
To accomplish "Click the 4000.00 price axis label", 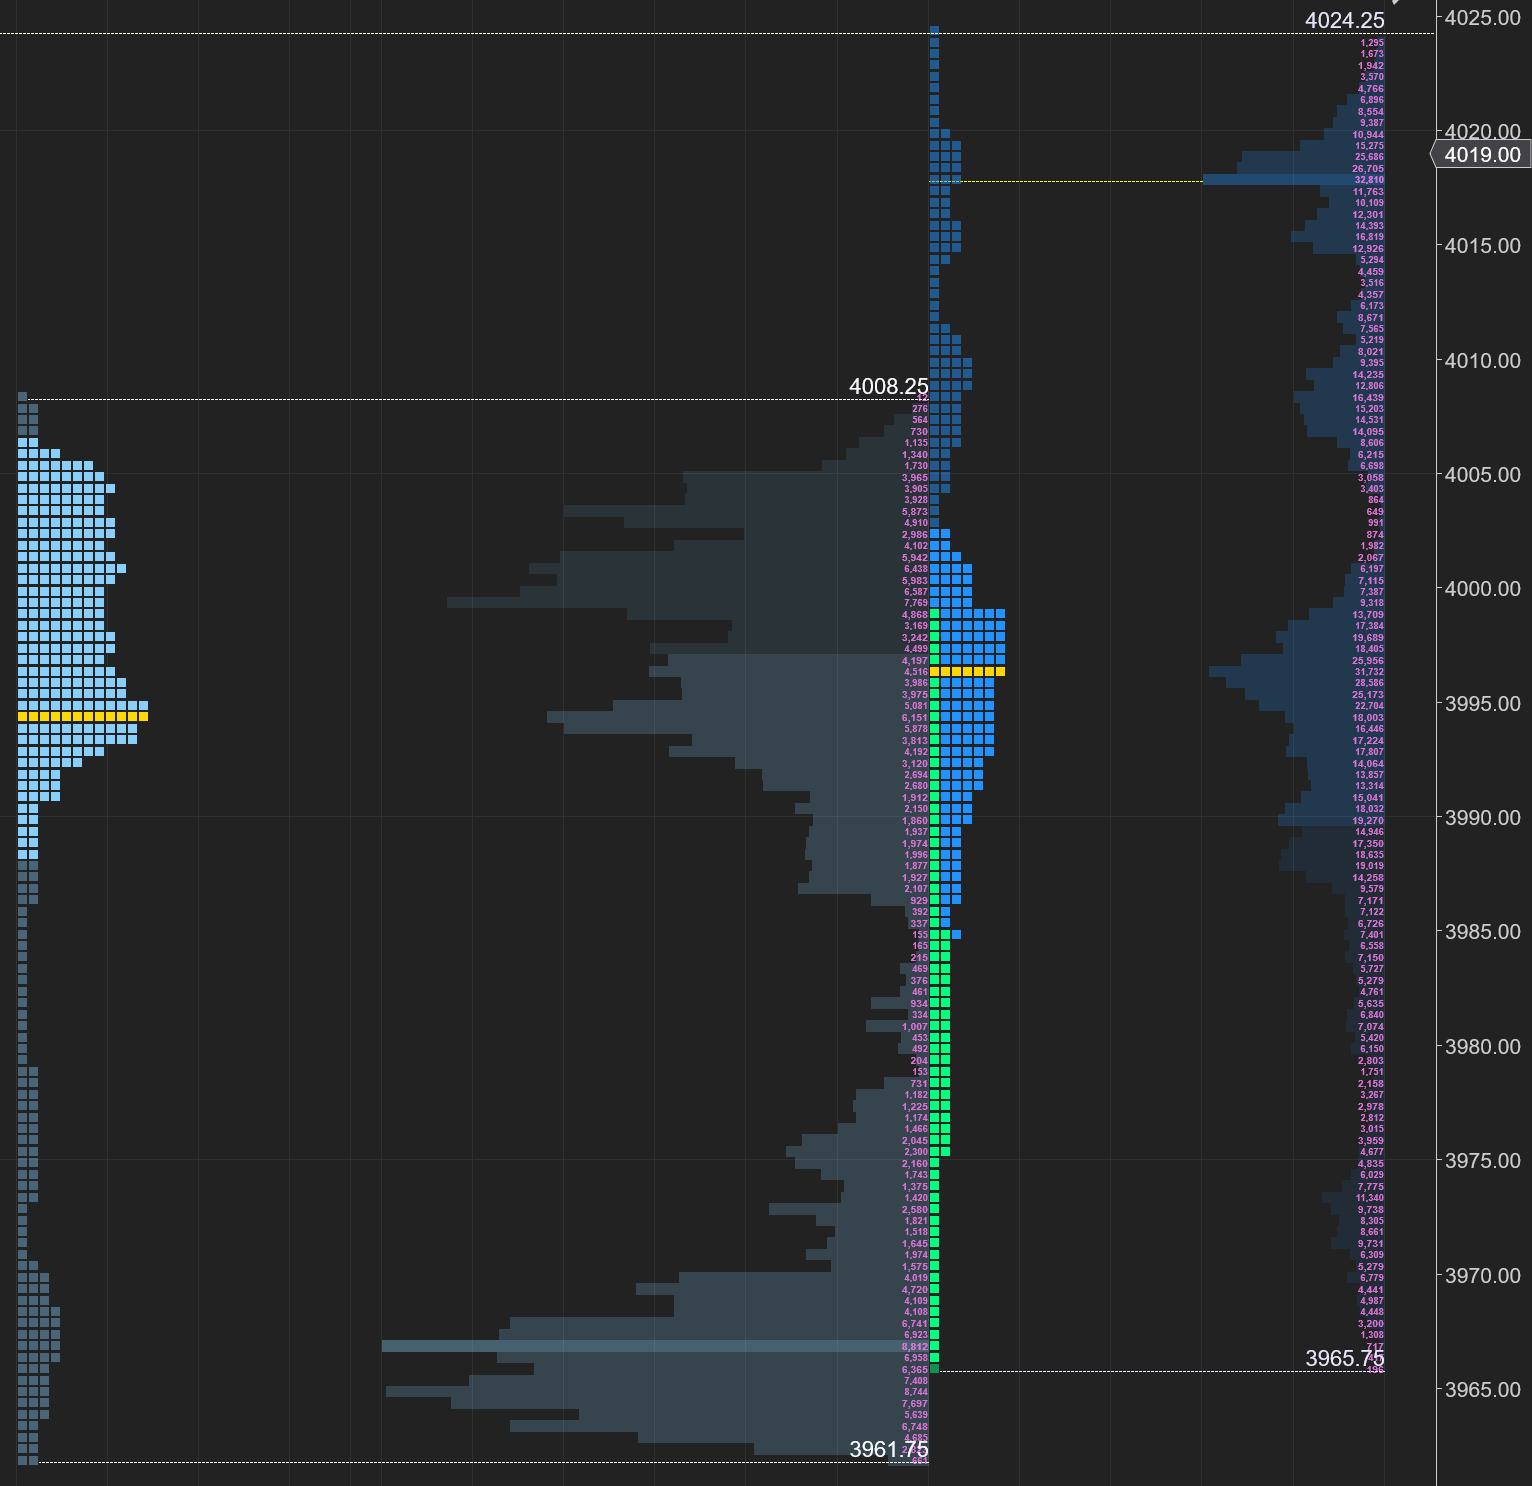I will point(1482,588).
